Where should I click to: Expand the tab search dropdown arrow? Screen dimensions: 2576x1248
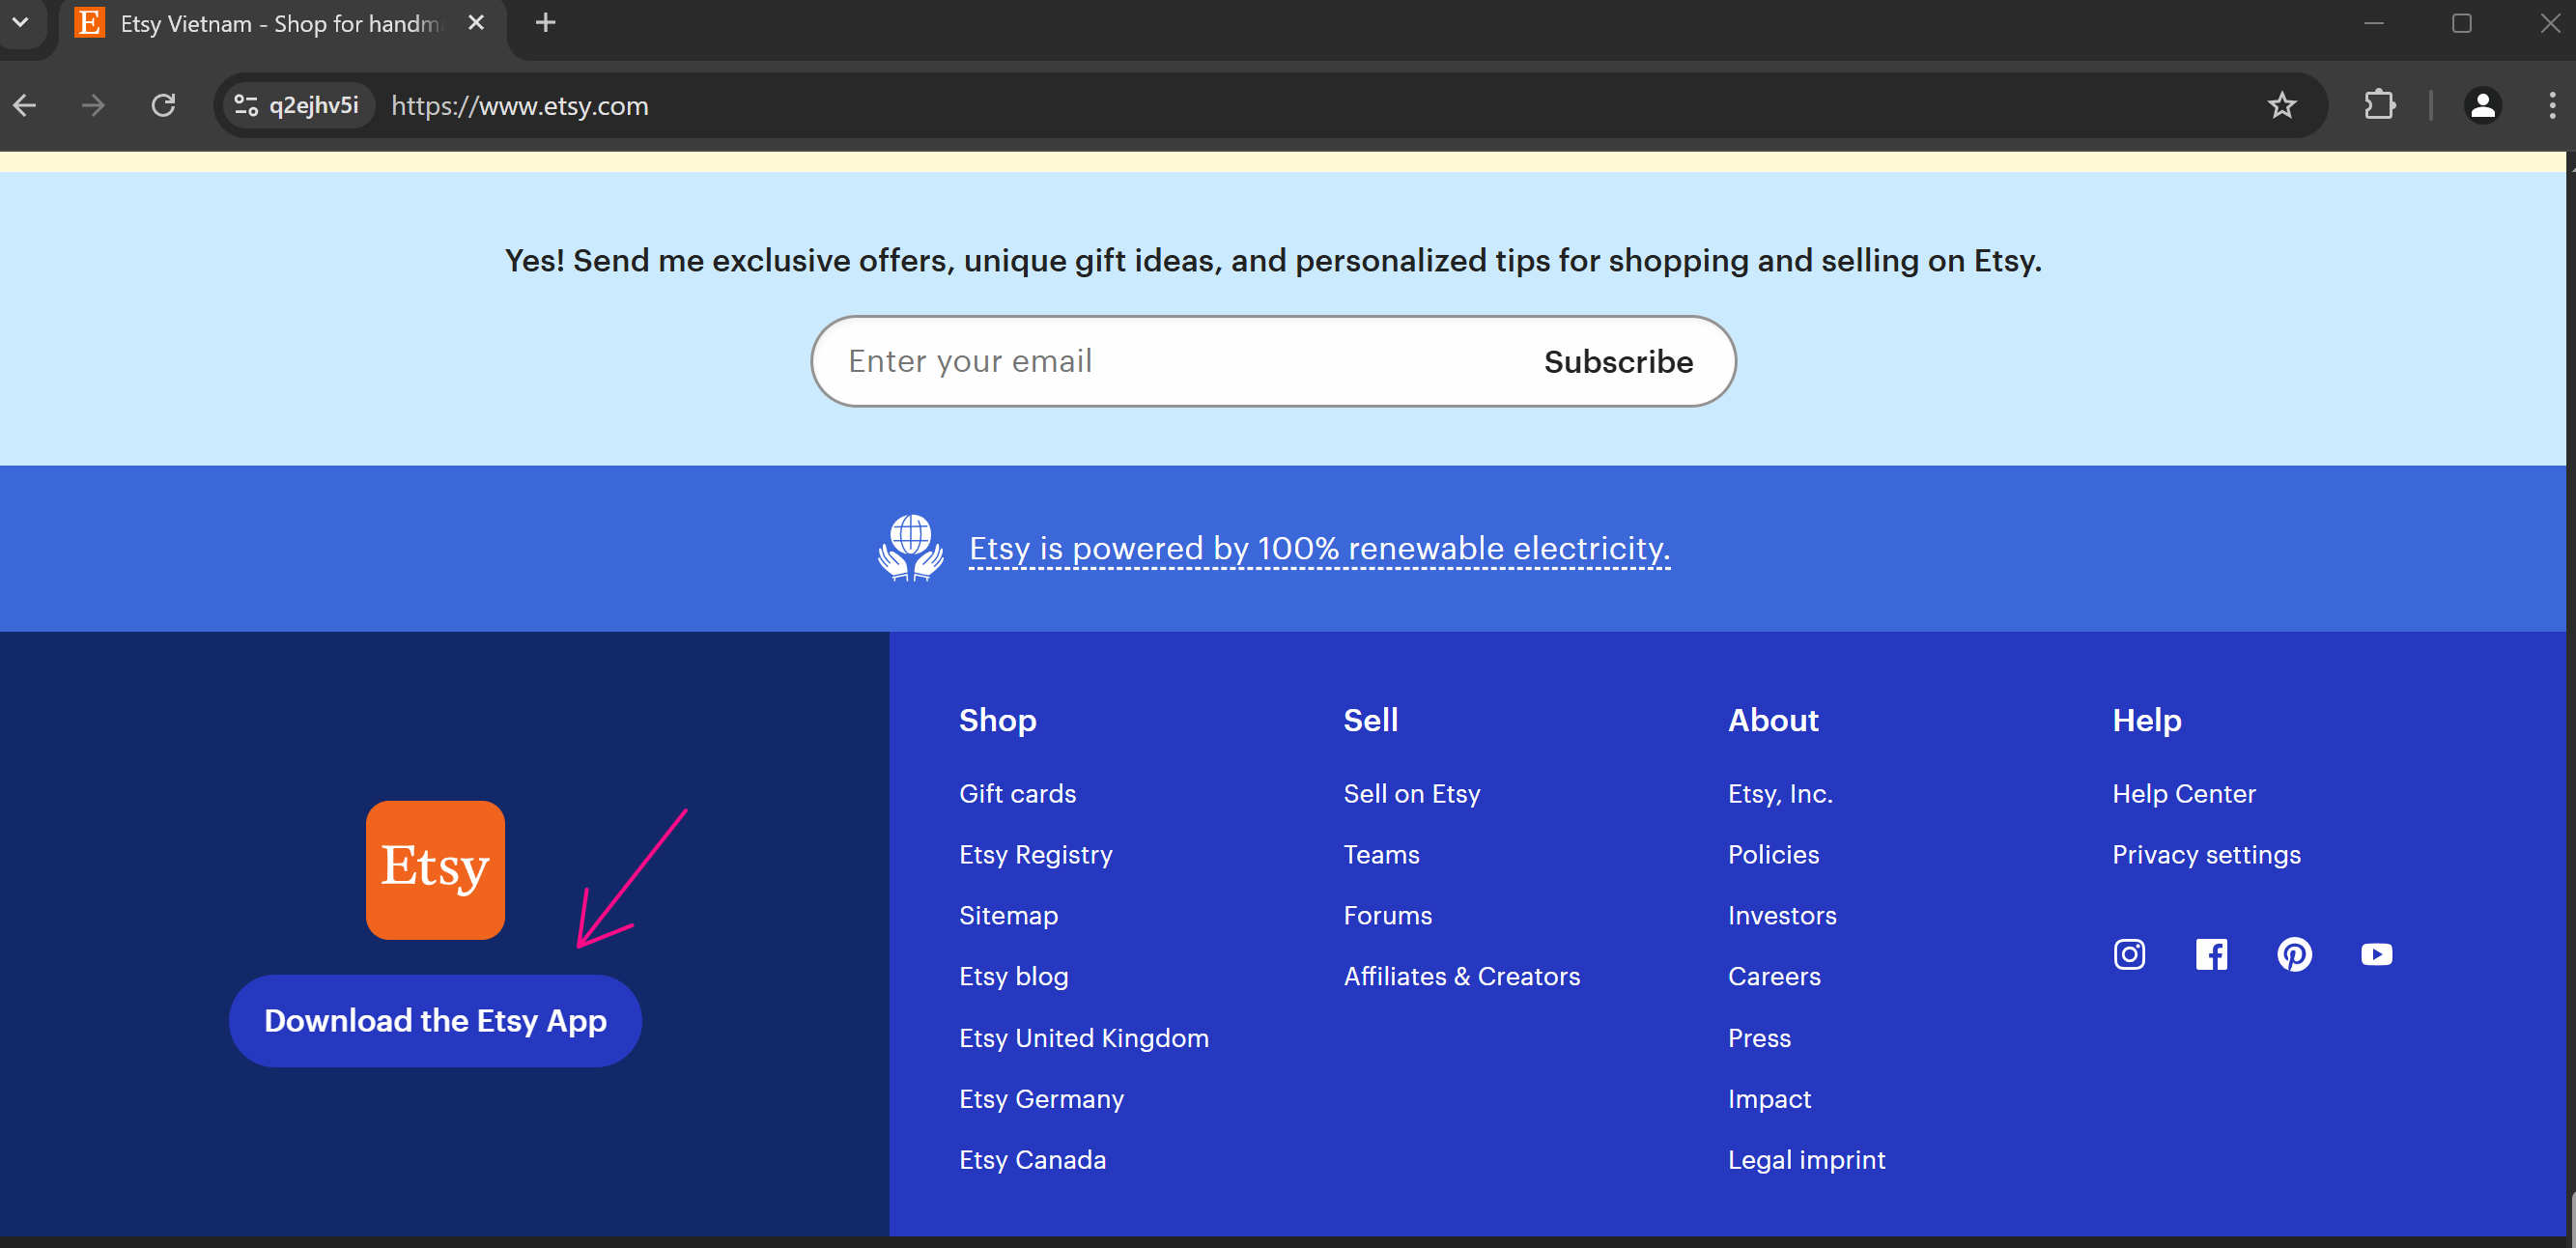tap(20, 22)
